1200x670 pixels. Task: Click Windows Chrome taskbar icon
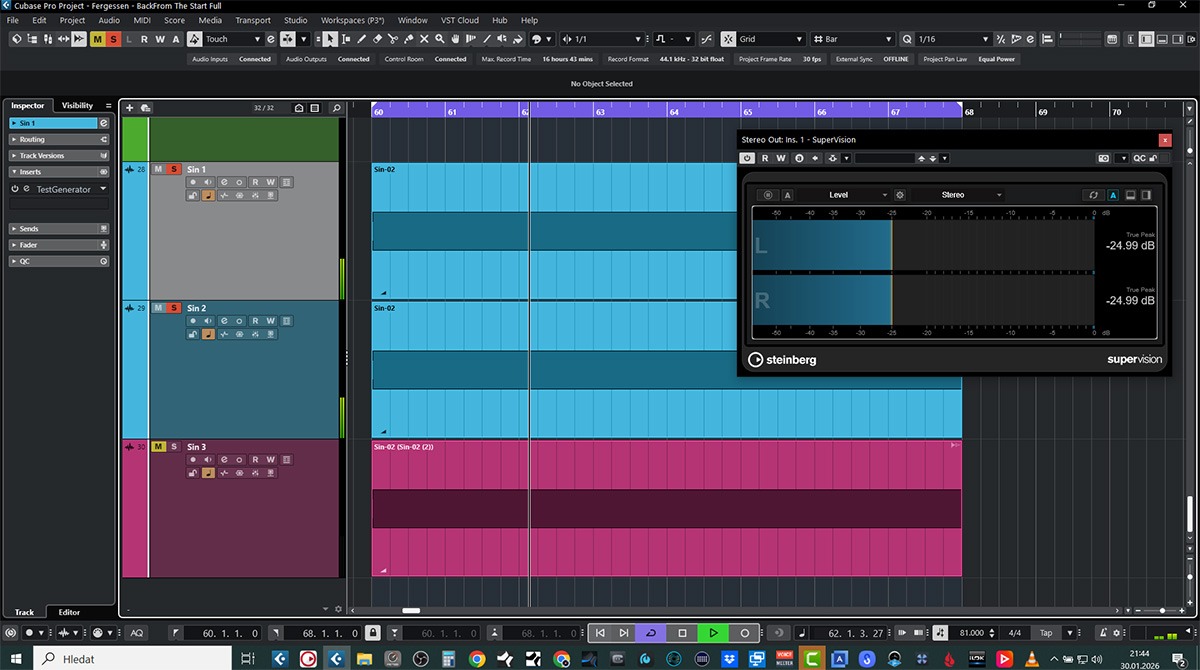(x=477, y=658)
